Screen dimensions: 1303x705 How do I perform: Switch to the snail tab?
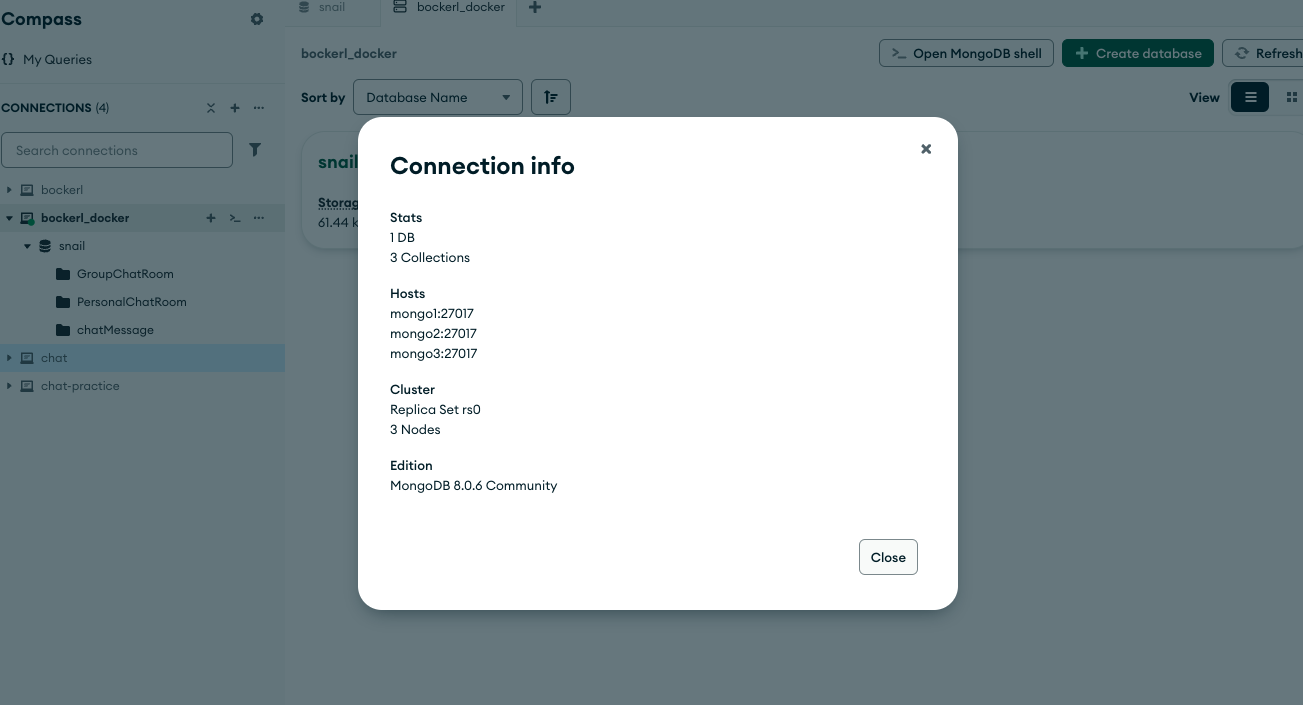332,7
